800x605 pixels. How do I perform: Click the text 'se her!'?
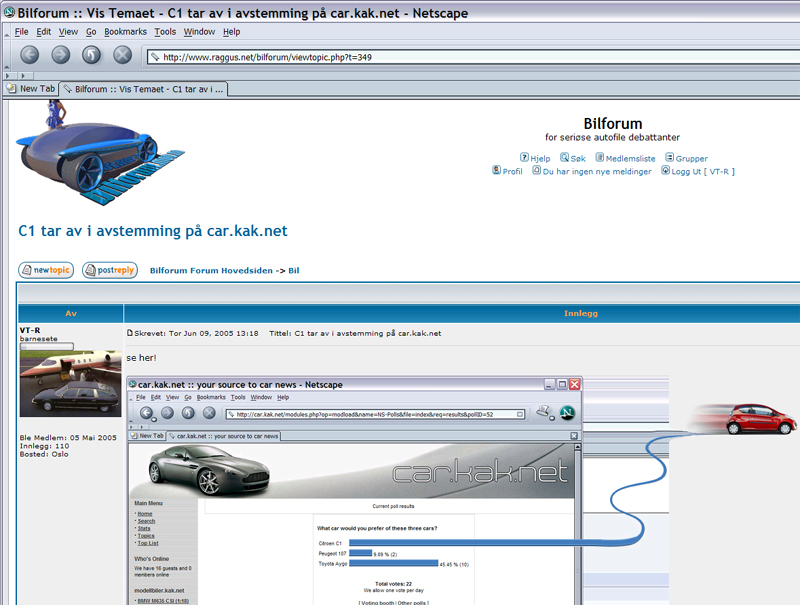[x=141, y=358]
